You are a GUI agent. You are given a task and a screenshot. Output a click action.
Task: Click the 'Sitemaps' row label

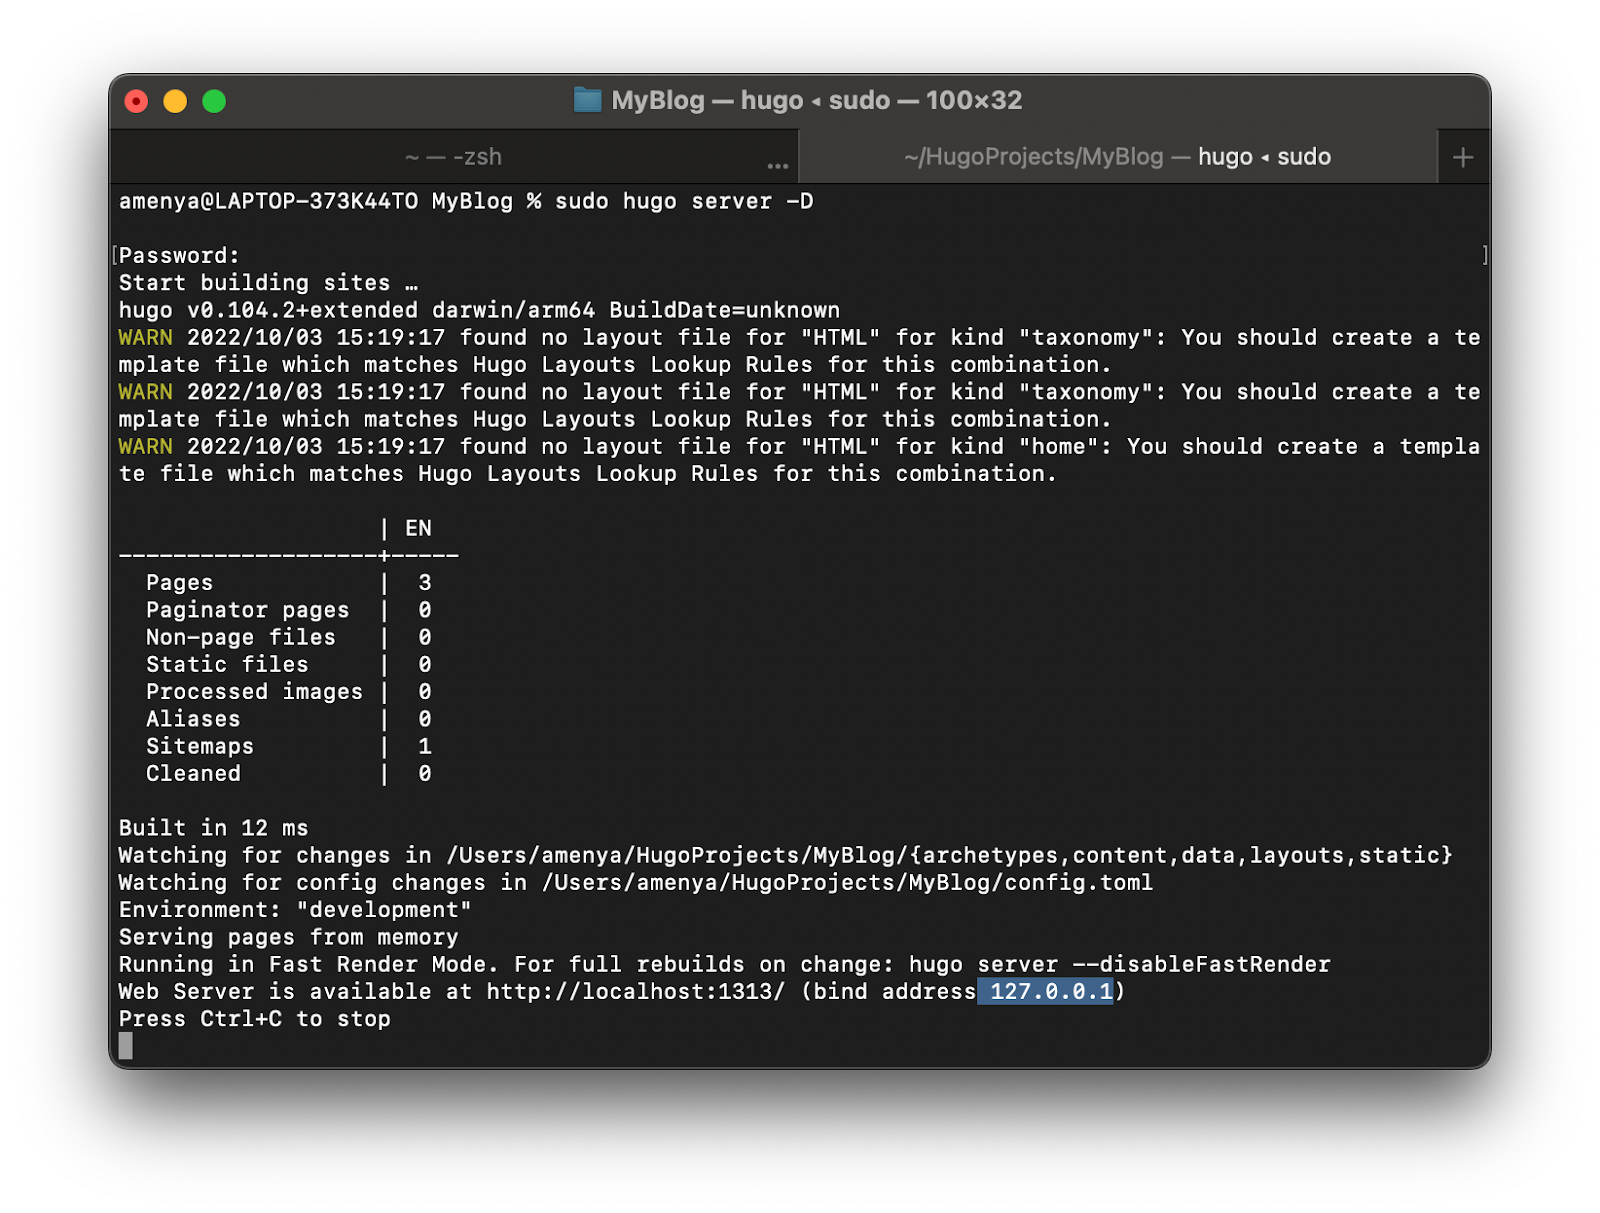click(x=200, y=746)
